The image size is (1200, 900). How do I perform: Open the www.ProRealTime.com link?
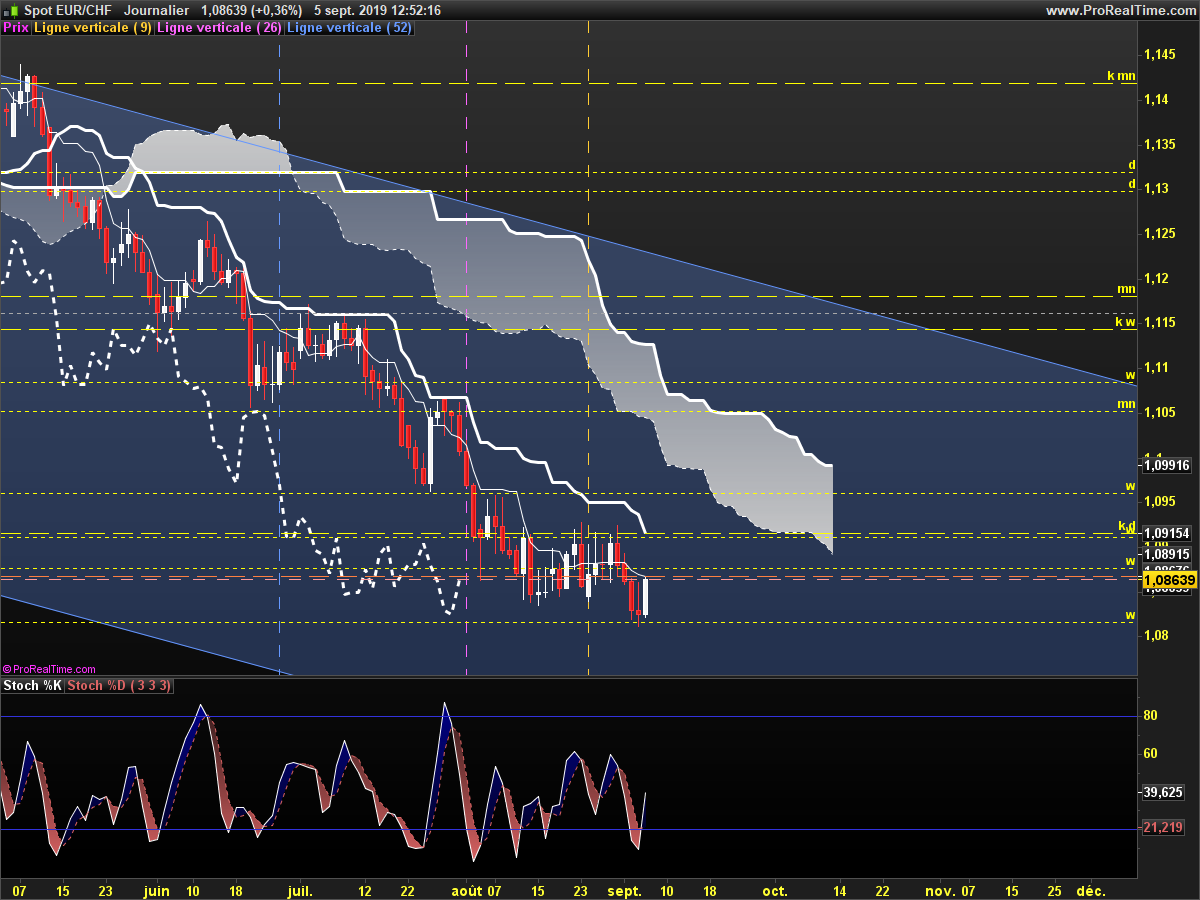[1119, 10]
